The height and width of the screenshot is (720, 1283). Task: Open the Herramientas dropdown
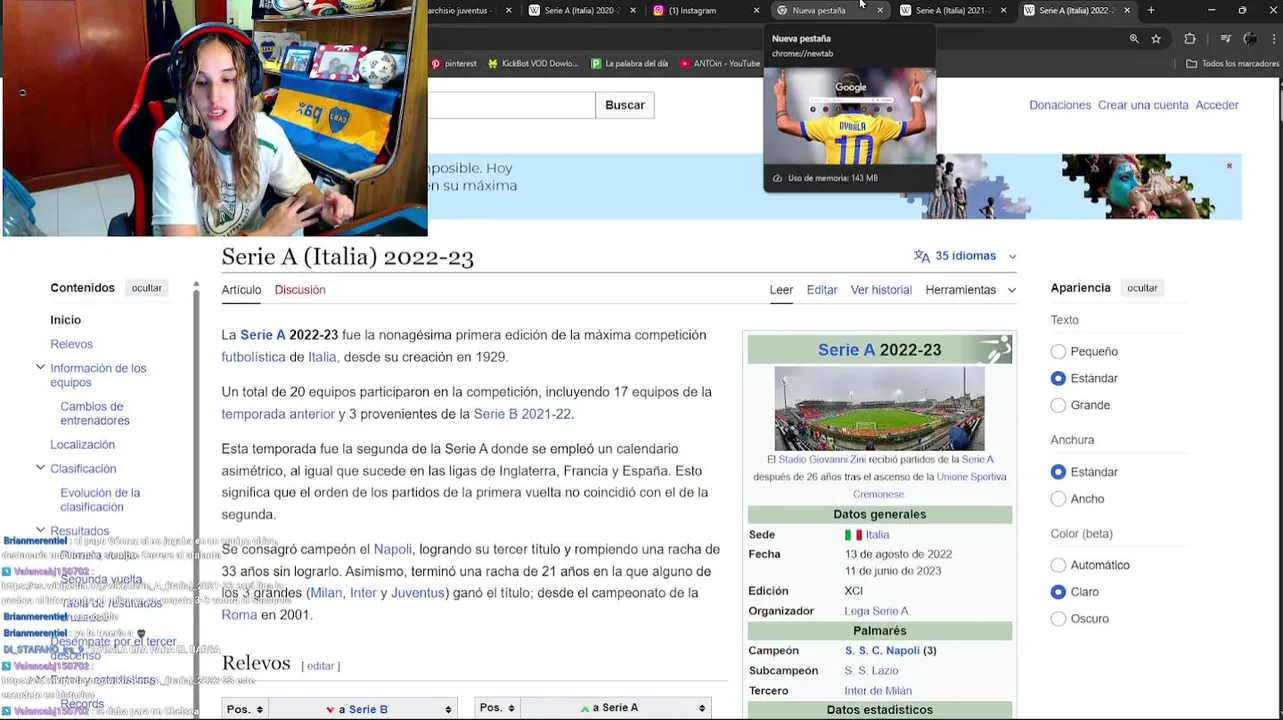point(970,290)
